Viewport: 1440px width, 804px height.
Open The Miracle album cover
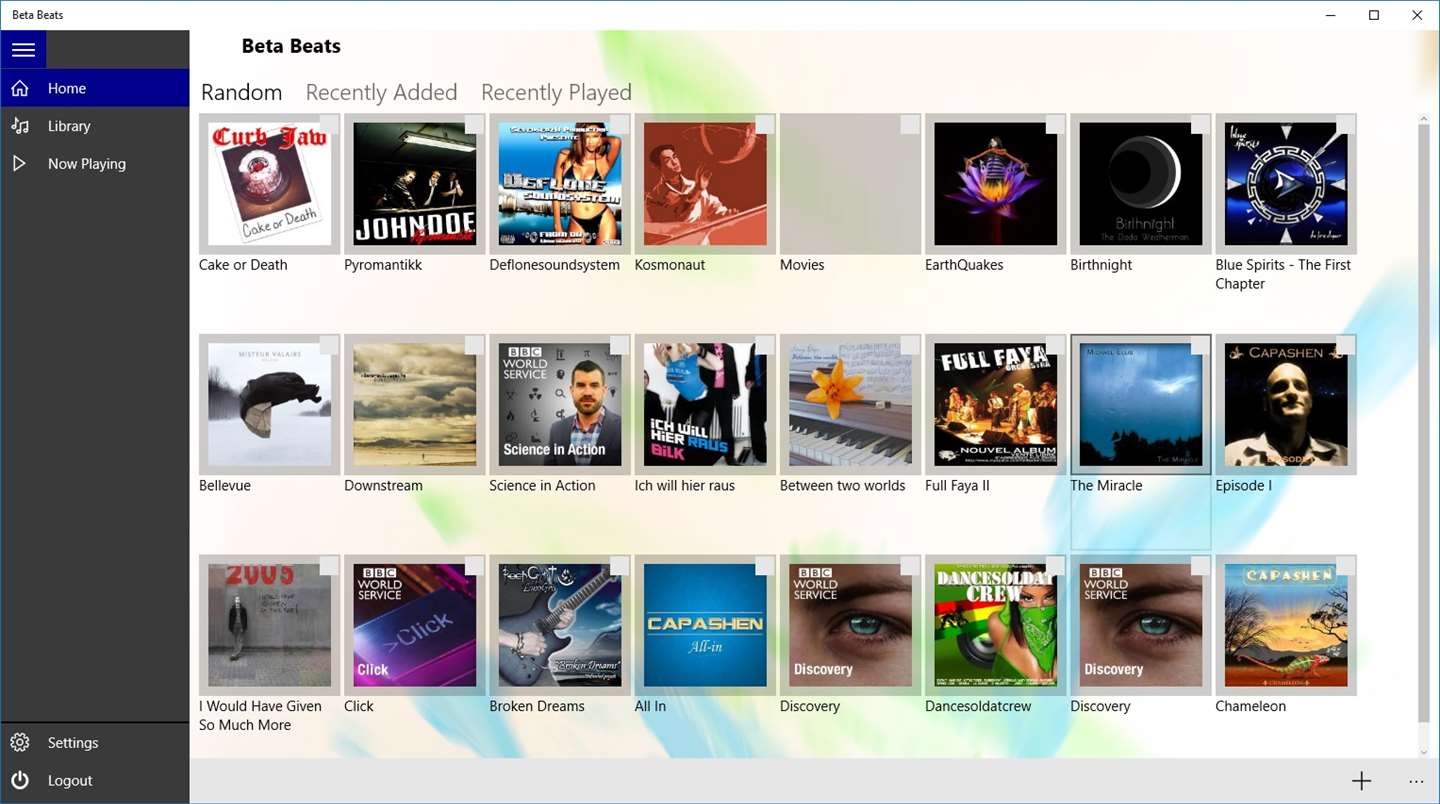(1141, 405)
